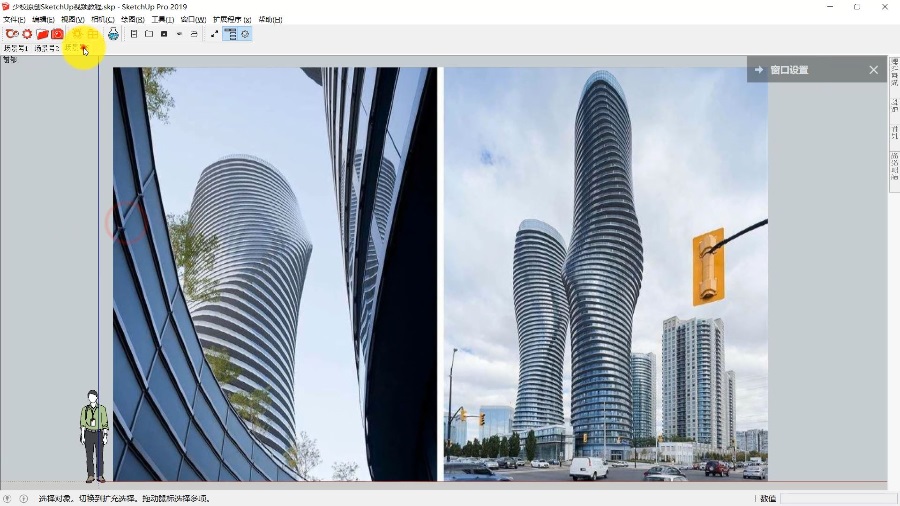Viewport: 900px width, 506px height.
Task: Click the second circular status bar icon
Action: (24, 499)
